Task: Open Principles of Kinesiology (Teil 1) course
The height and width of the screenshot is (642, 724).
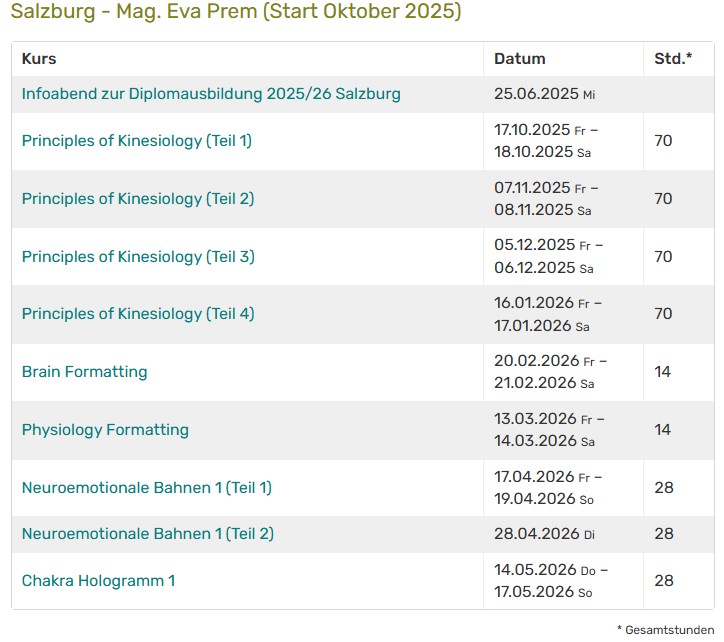Action: [x=137, y=141]
